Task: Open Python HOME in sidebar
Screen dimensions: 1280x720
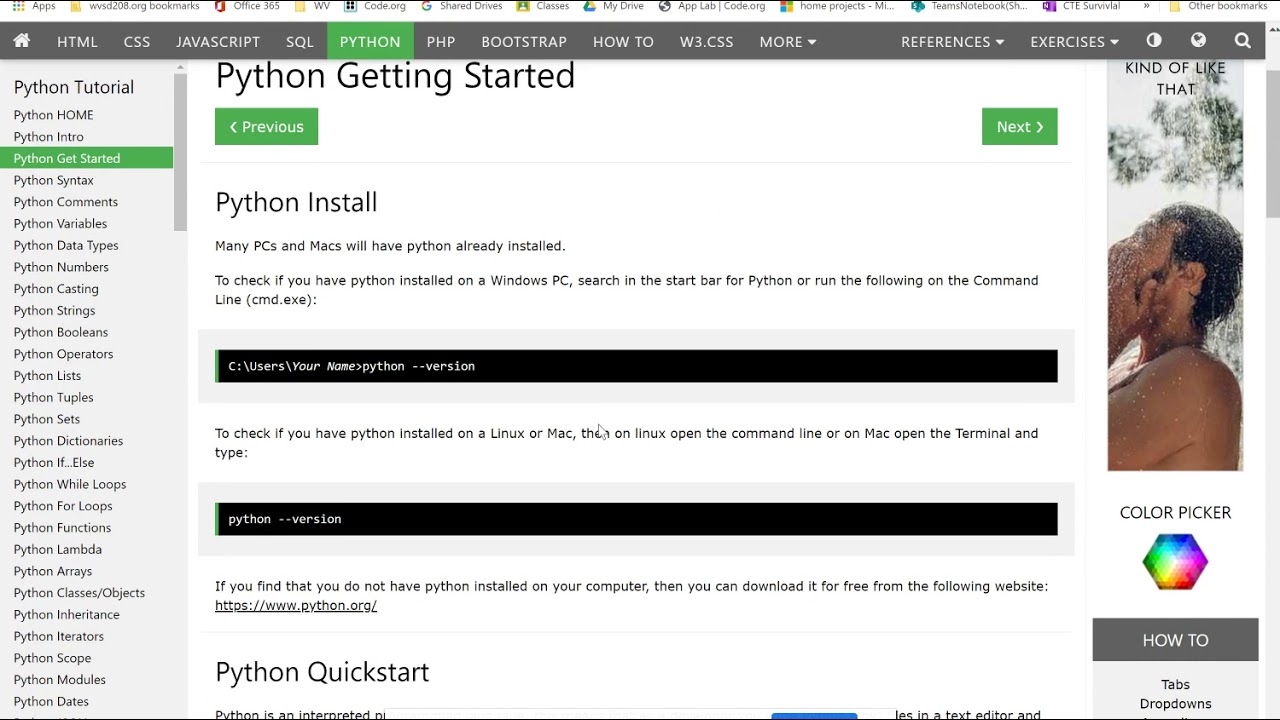Action: pos(53,115)
